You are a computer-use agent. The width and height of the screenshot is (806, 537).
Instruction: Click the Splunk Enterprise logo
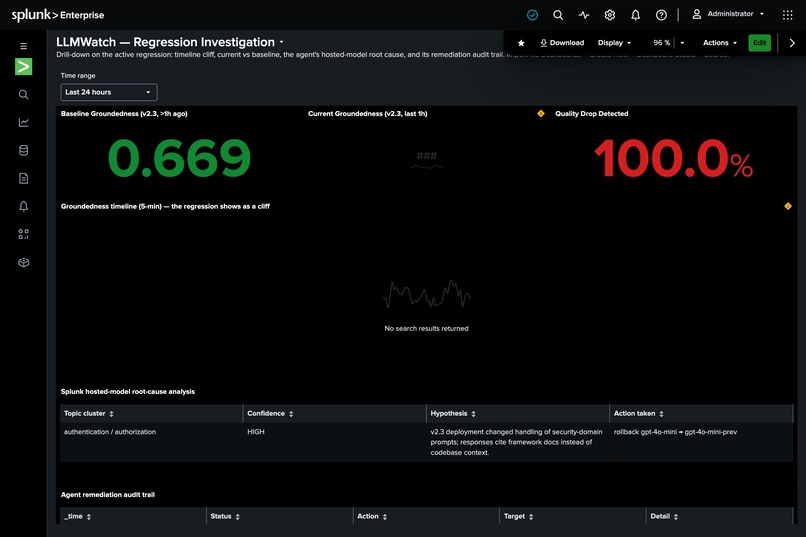pyautogui.click(x=58, y=15)
